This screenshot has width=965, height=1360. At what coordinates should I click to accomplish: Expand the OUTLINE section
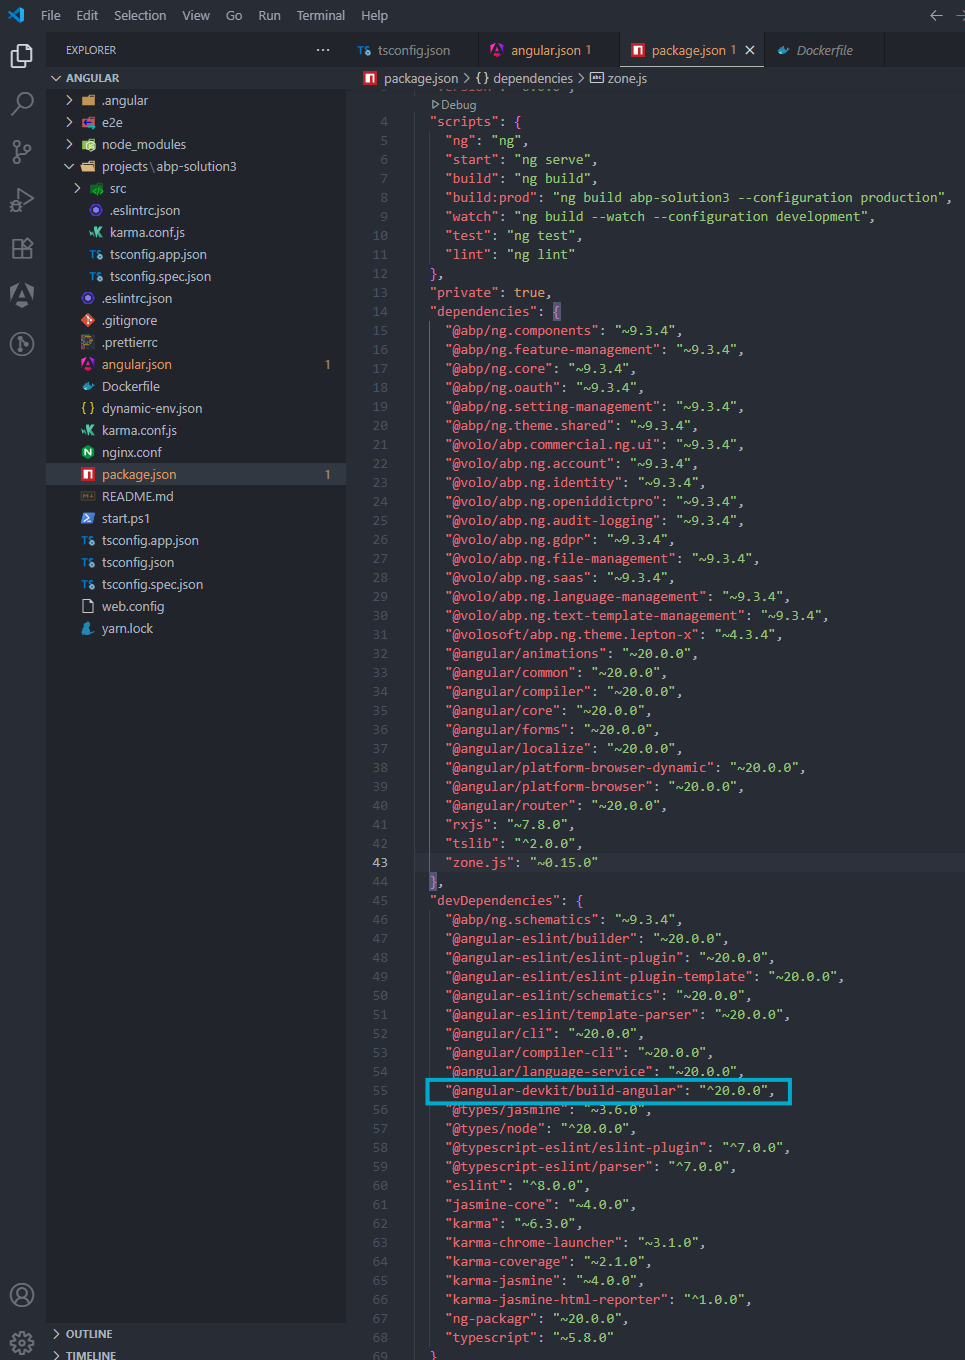88,1334
